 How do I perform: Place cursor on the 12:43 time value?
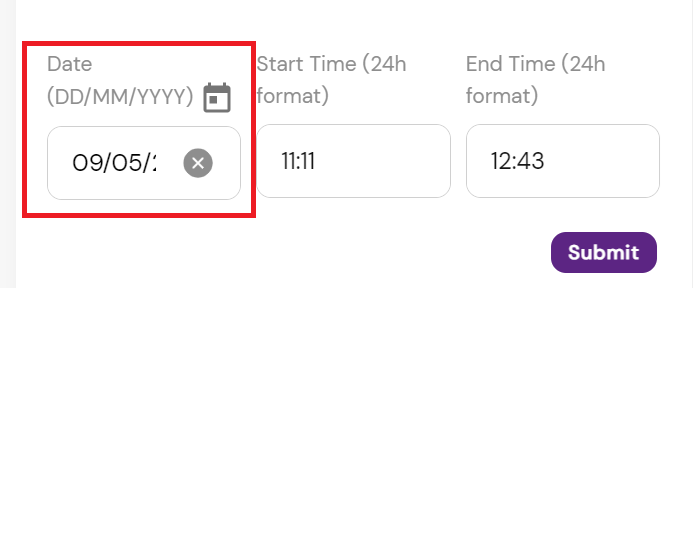tap(517, 161)
